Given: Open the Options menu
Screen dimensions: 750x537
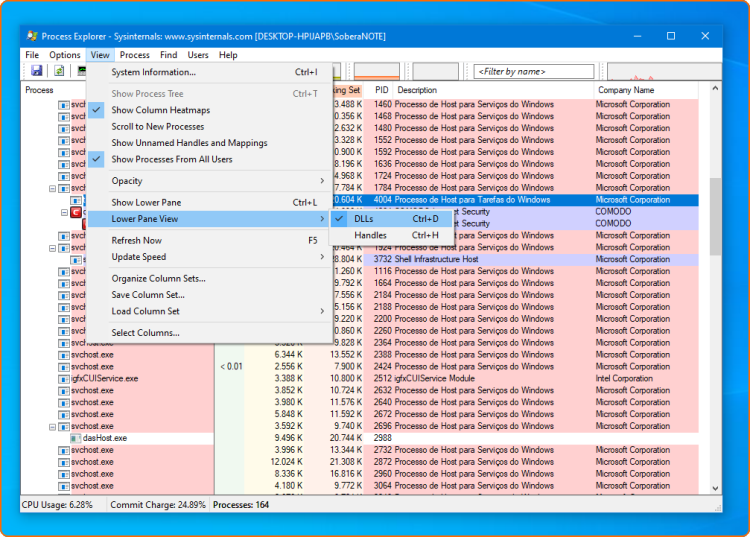Looking at the screenshot, I should click(x=65, y=55).
